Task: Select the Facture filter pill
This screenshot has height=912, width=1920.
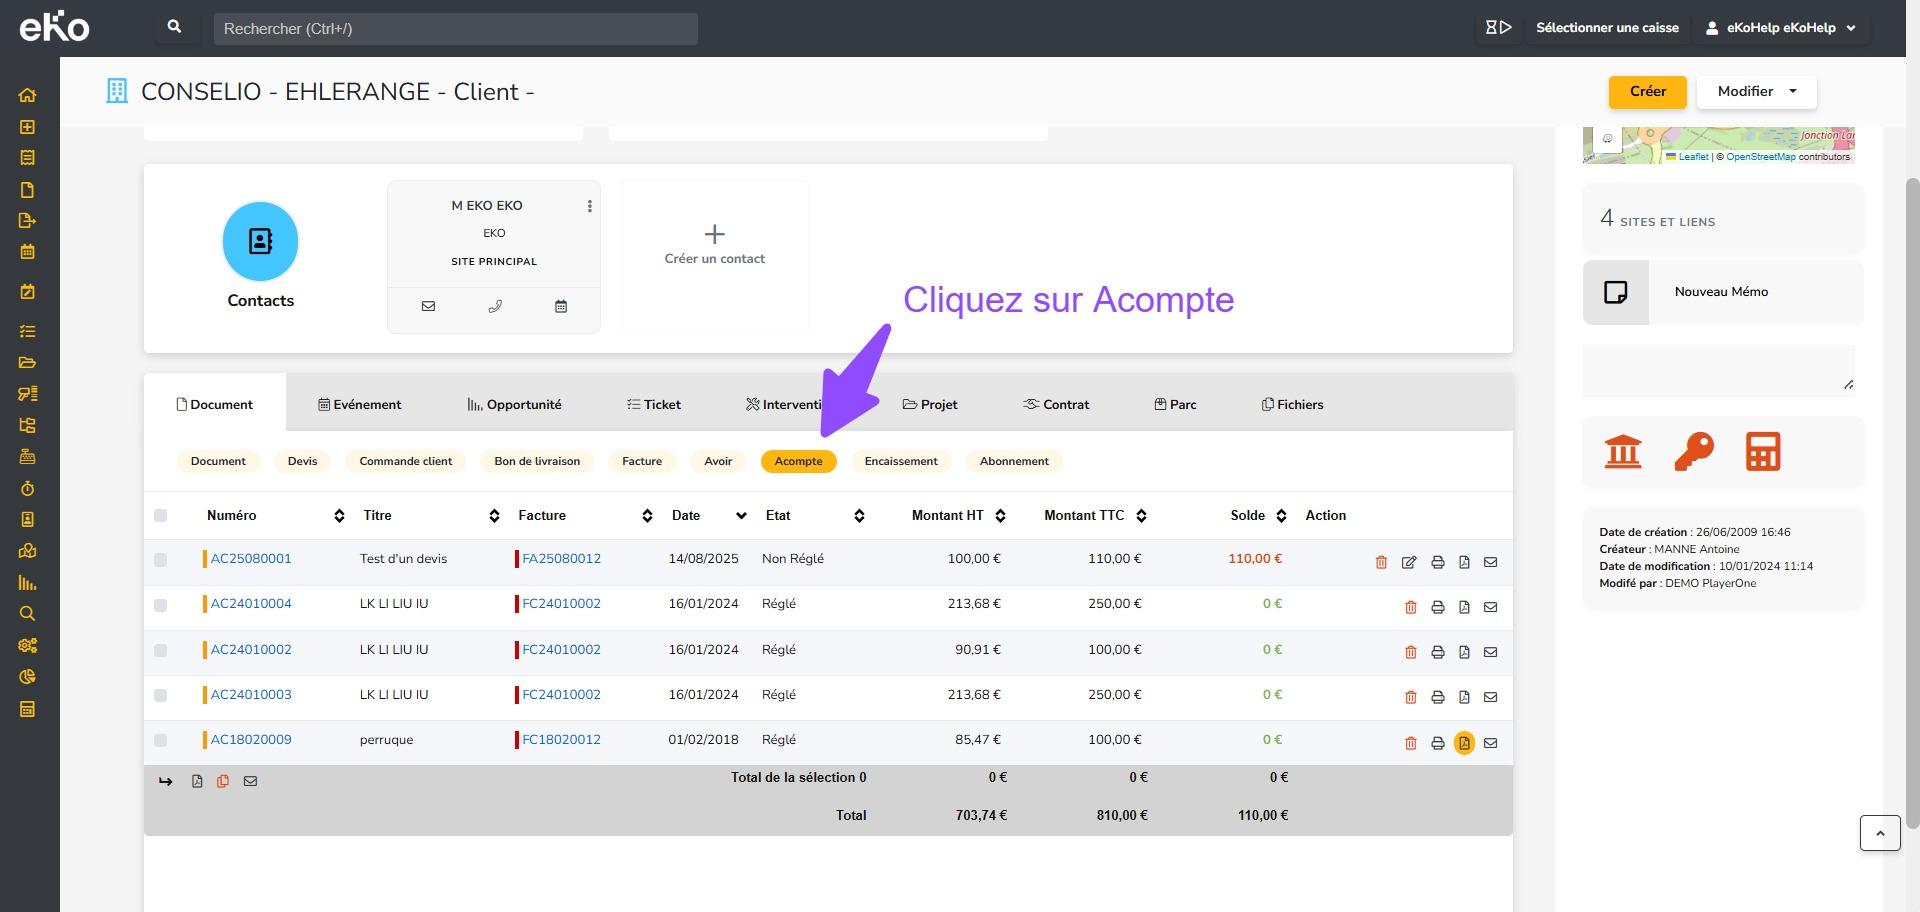Action: tap(641, 461)
